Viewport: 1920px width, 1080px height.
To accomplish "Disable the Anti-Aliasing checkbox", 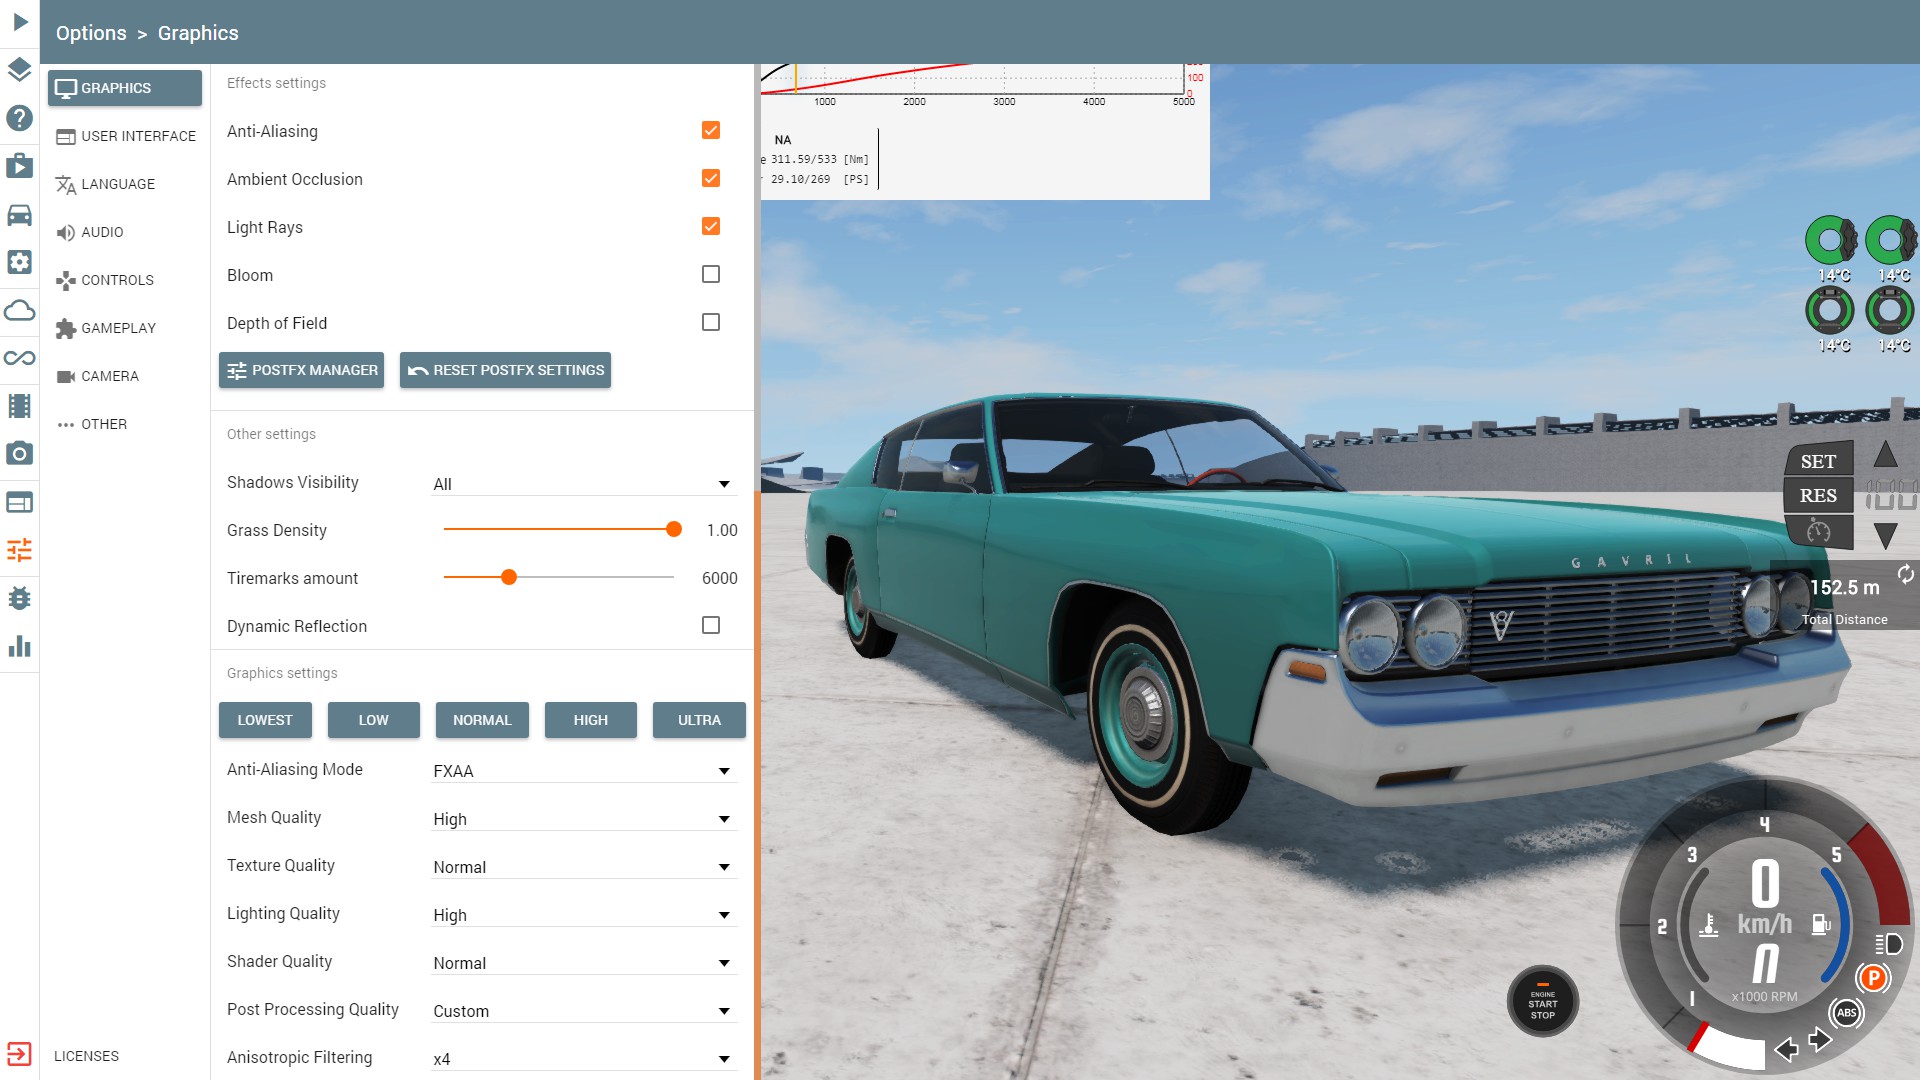I will (711, 130).
